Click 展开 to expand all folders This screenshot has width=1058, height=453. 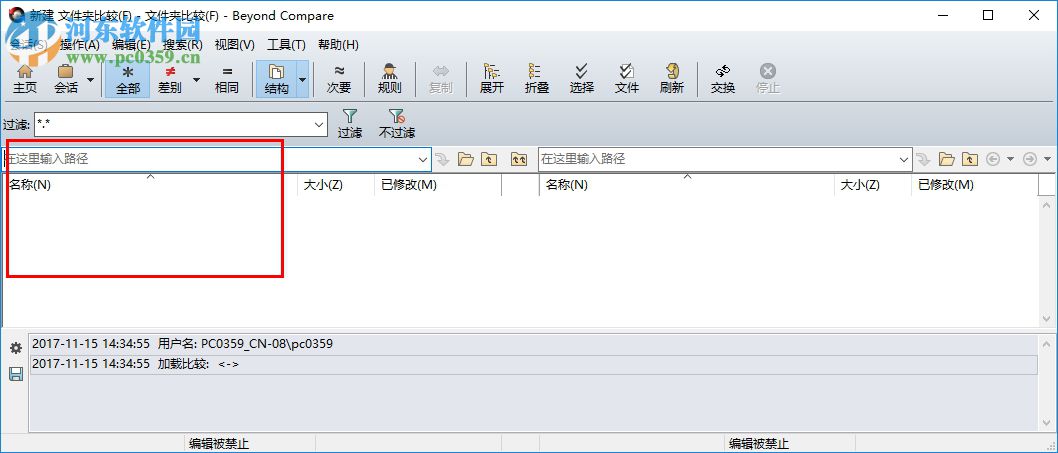[x=492, y=79]
